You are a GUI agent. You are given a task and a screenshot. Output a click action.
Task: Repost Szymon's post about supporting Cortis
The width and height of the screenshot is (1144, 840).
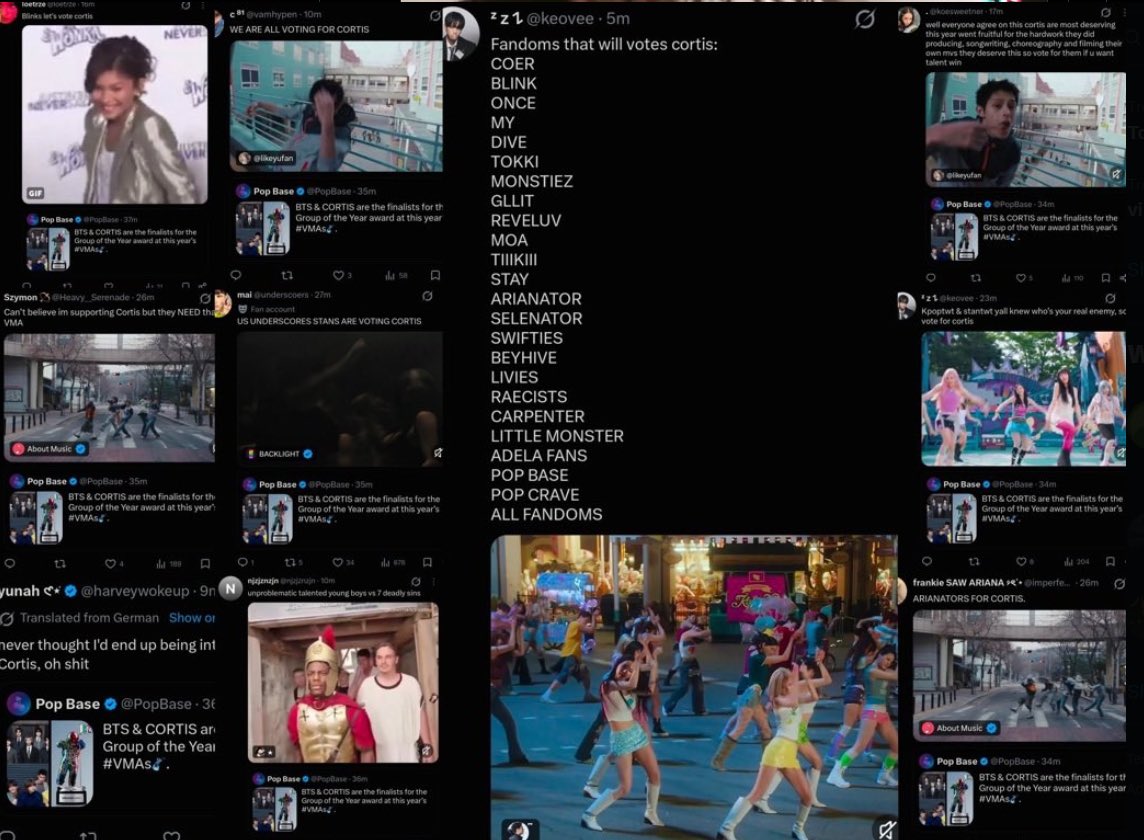tap(61, 563)
